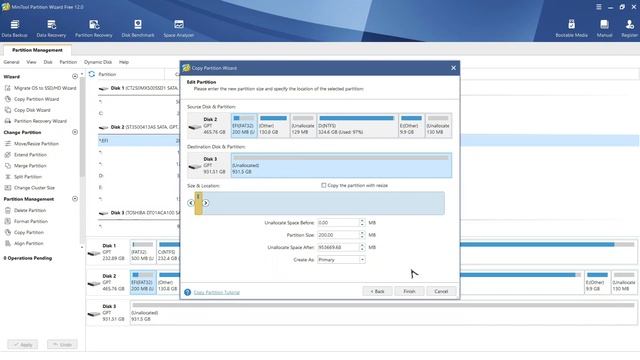Refresh the partition list

click(92, 74)
